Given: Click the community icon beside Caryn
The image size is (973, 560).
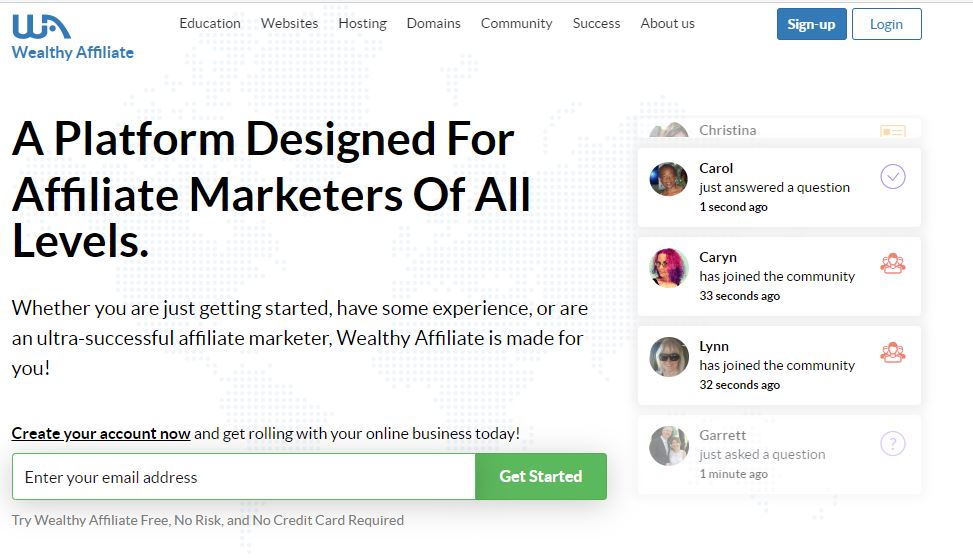Looking at the screenshot, I should point(892,264).
